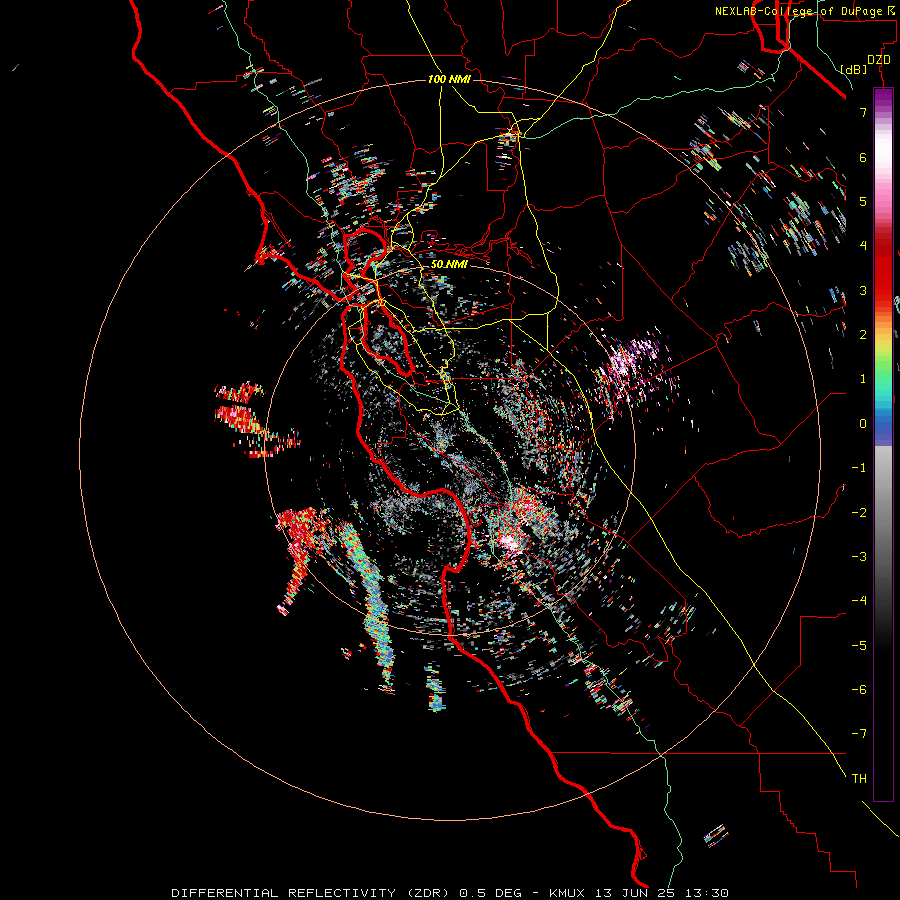The height and width of the screenshot is (900, 900).
Task: Click the "0.5 DEG" elevation text
Action: click(x=490, y=893)
